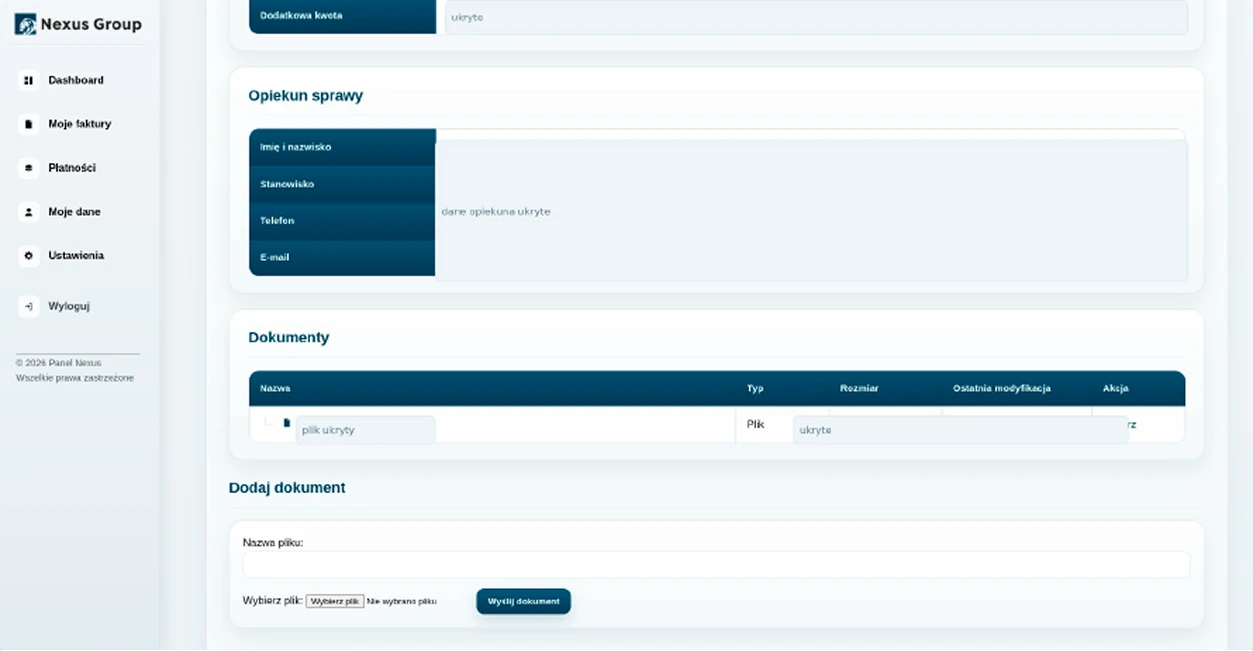
Task: Click the Nie wybrano pliku status text
Action: 402,601
